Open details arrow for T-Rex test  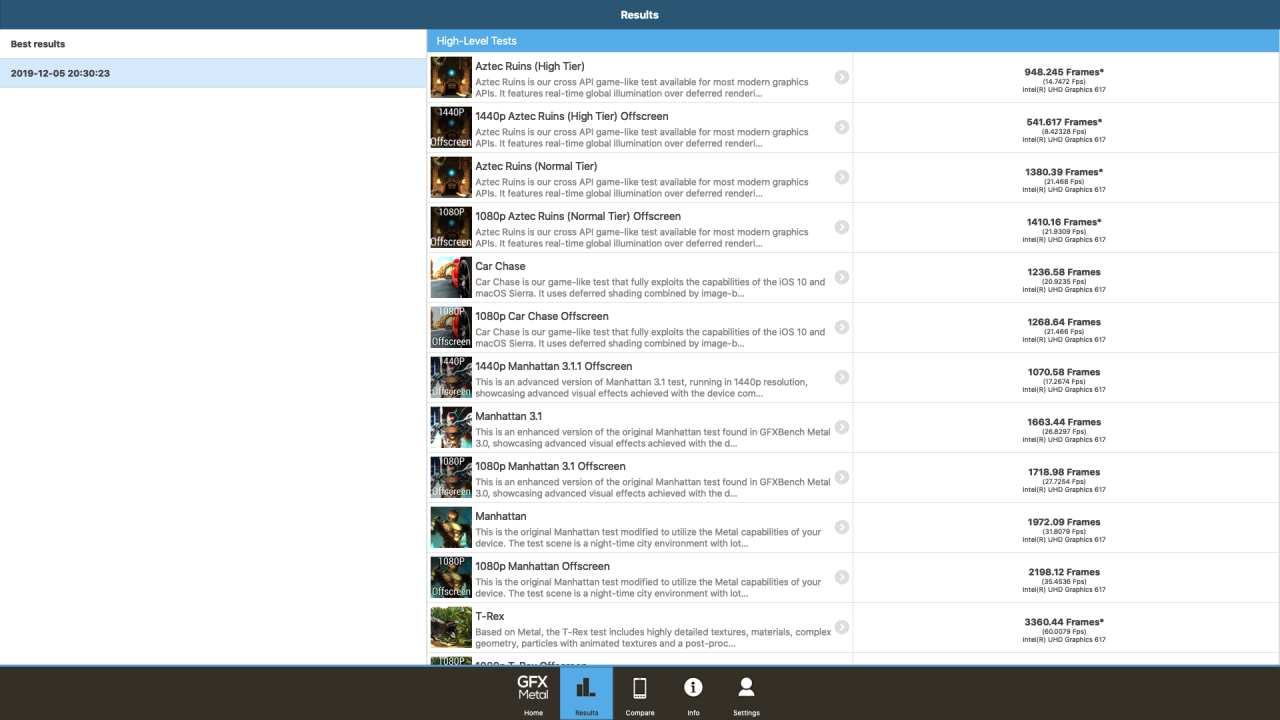pyautogui.click(x=842, y=627)
